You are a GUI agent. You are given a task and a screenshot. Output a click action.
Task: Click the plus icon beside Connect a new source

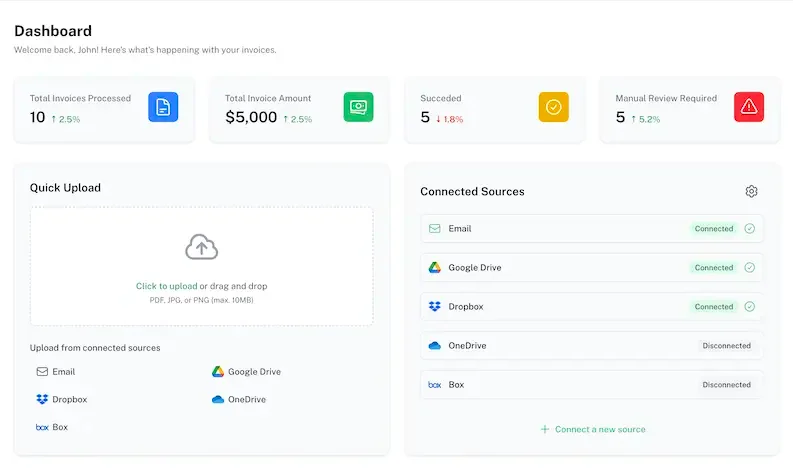coord(545,430)
